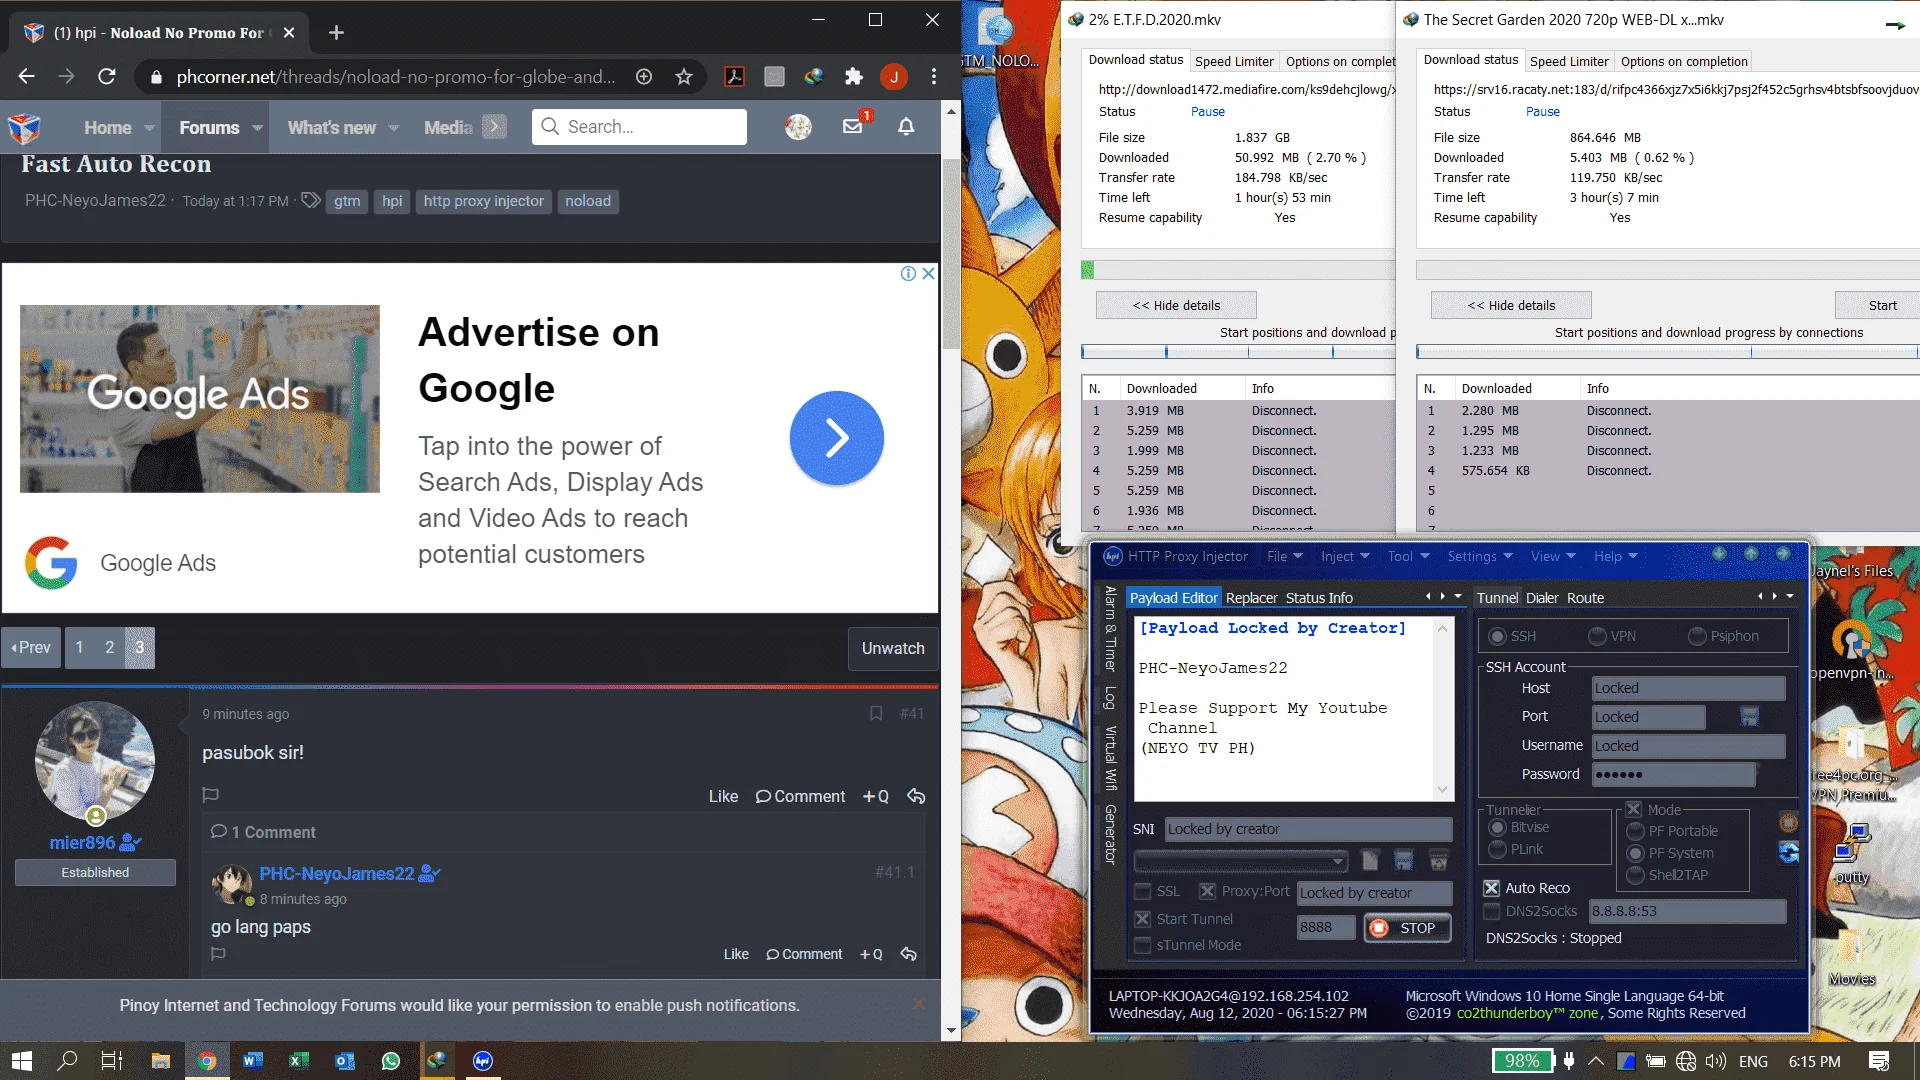Click the save icon next to the SSH Port field

[x=1749, y=716]
